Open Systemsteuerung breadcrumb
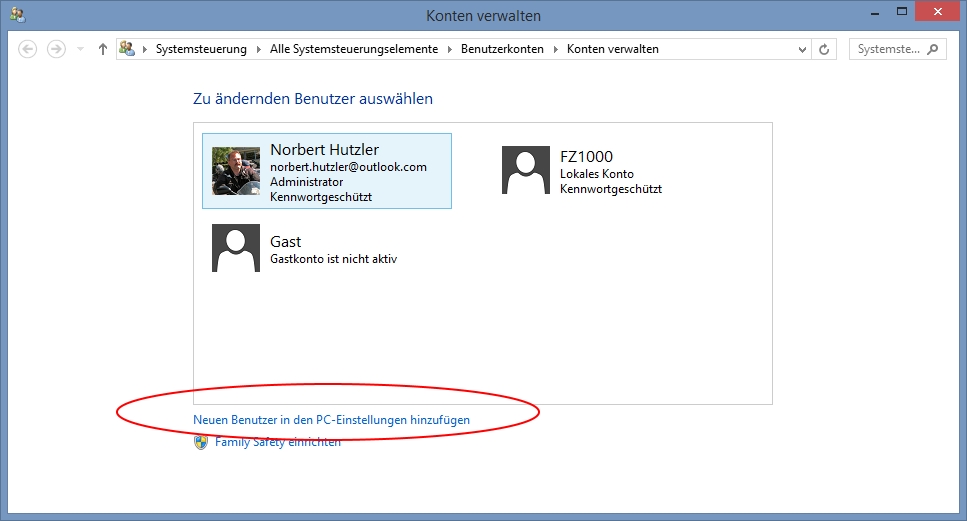Screen dimensions: 967x521 [201, 49]
